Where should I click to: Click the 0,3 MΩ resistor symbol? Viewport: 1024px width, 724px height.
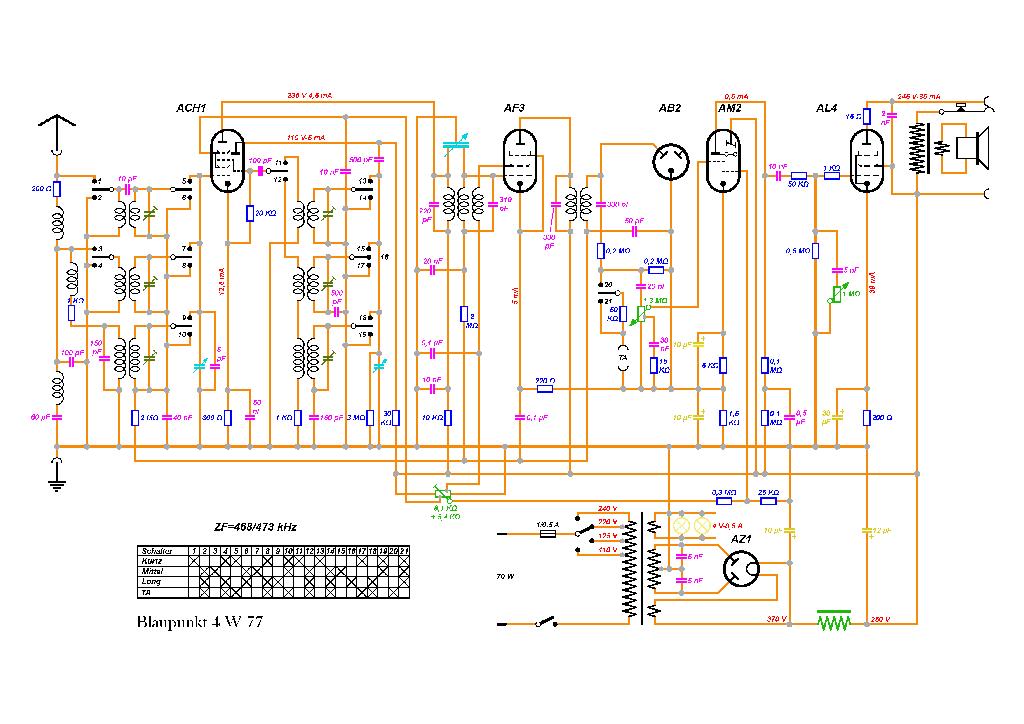coord(724,501)
